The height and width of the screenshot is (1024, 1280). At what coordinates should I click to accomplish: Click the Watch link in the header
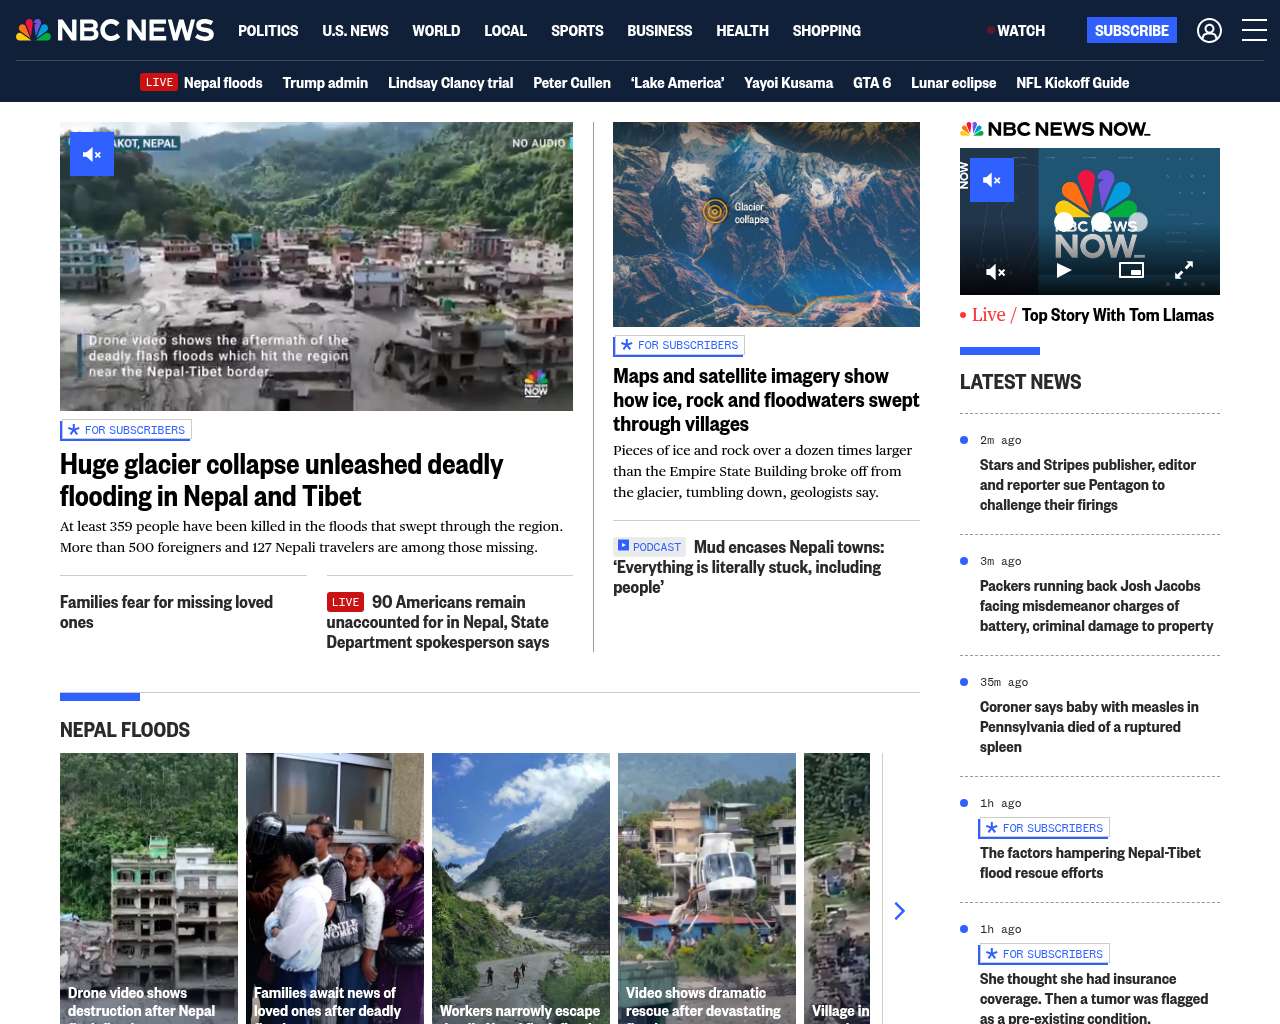click(1016, 31)
